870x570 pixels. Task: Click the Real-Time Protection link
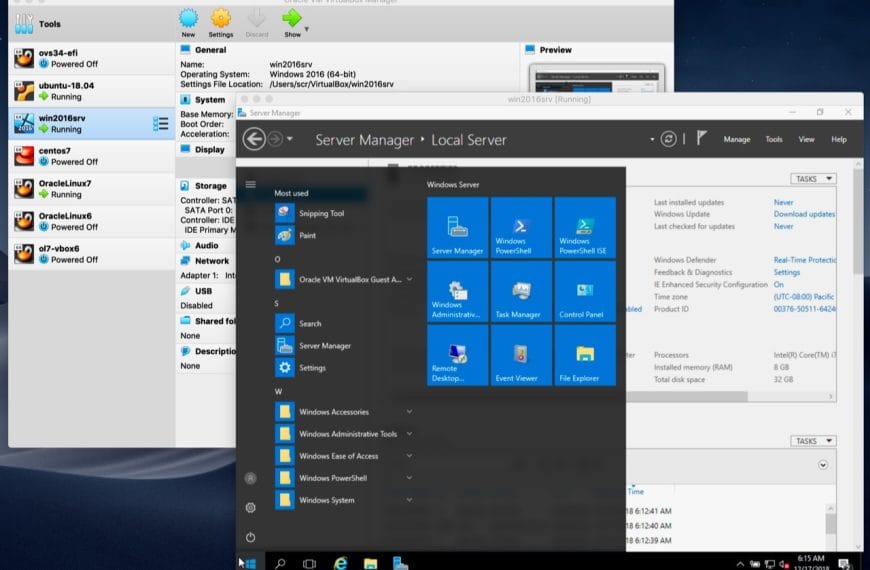(805, 260)
